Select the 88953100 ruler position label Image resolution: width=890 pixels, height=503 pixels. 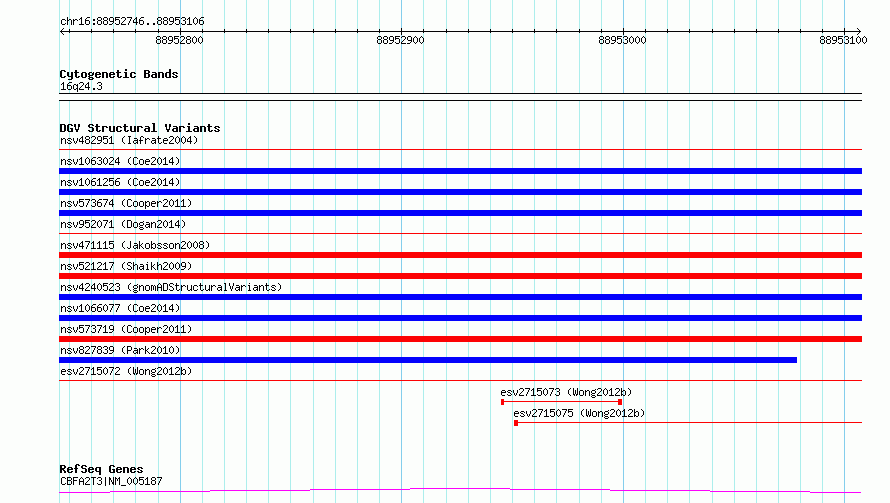(x=843, y=40)
